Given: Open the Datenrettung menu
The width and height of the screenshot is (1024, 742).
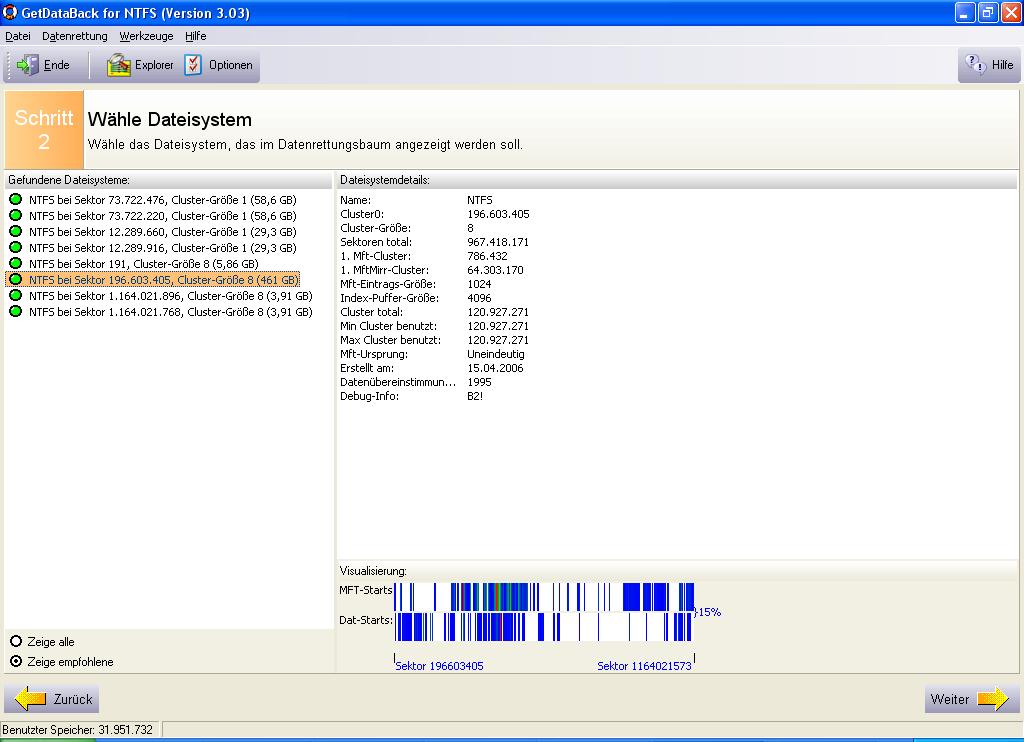Looking at the screenshot, I should coord(74,36).
